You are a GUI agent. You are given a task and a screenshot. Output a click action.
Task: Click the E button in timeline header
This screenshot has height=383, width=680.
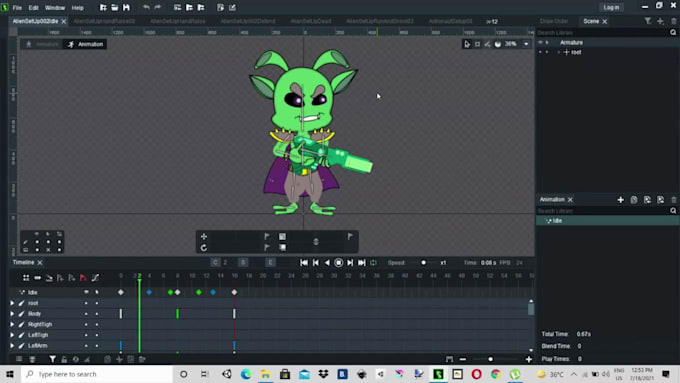pos(271,262)
